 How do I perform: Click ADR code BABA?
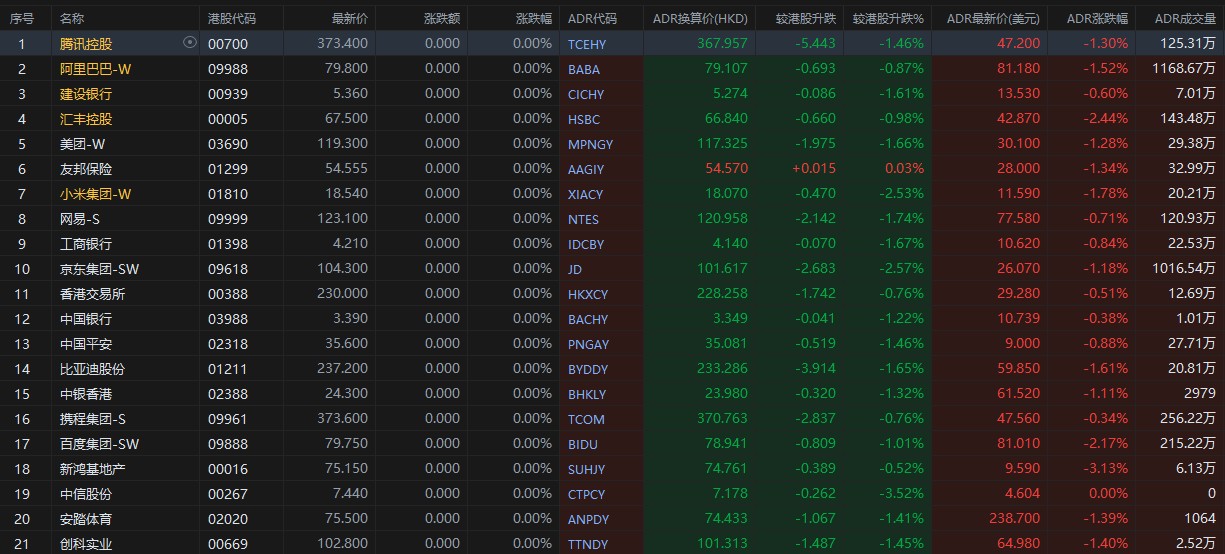[583, 70]
